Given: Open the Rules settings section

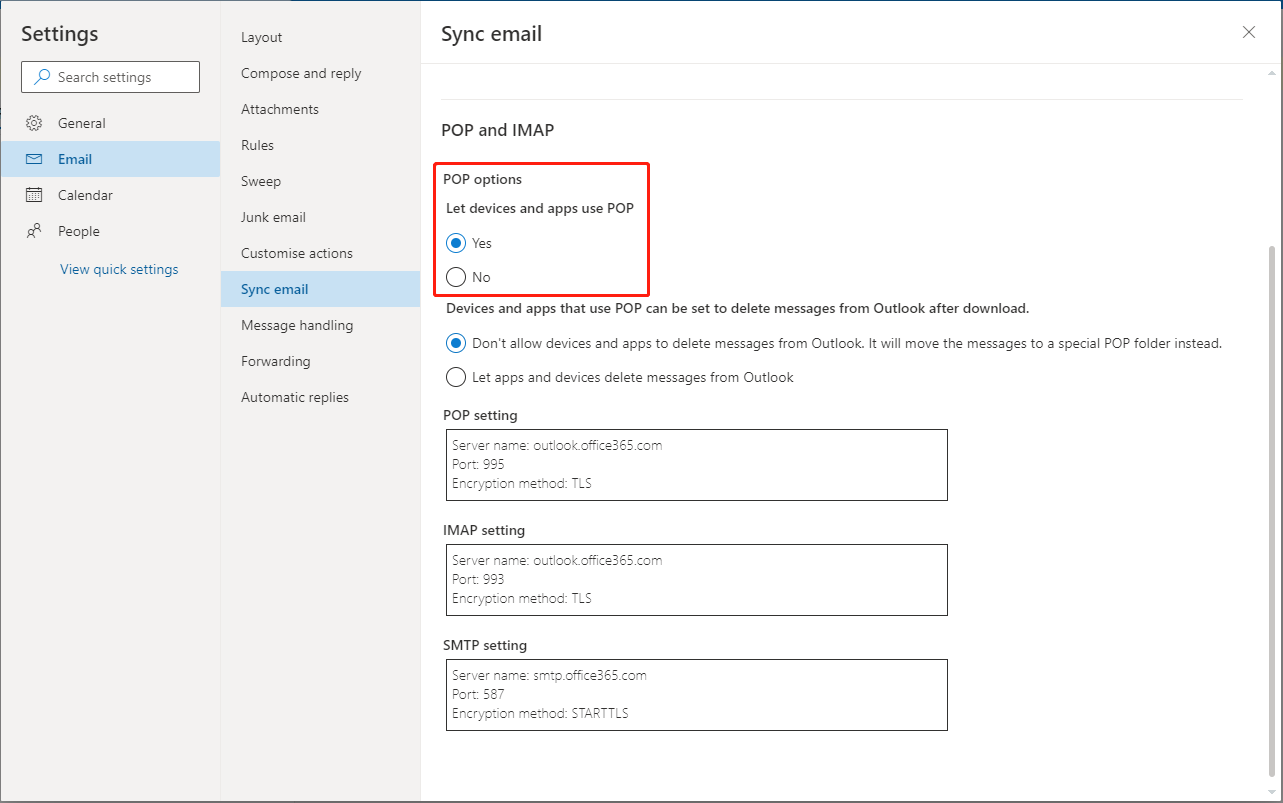Looking at the screenshot, I should pyautogui.click(x=257, y=145).
